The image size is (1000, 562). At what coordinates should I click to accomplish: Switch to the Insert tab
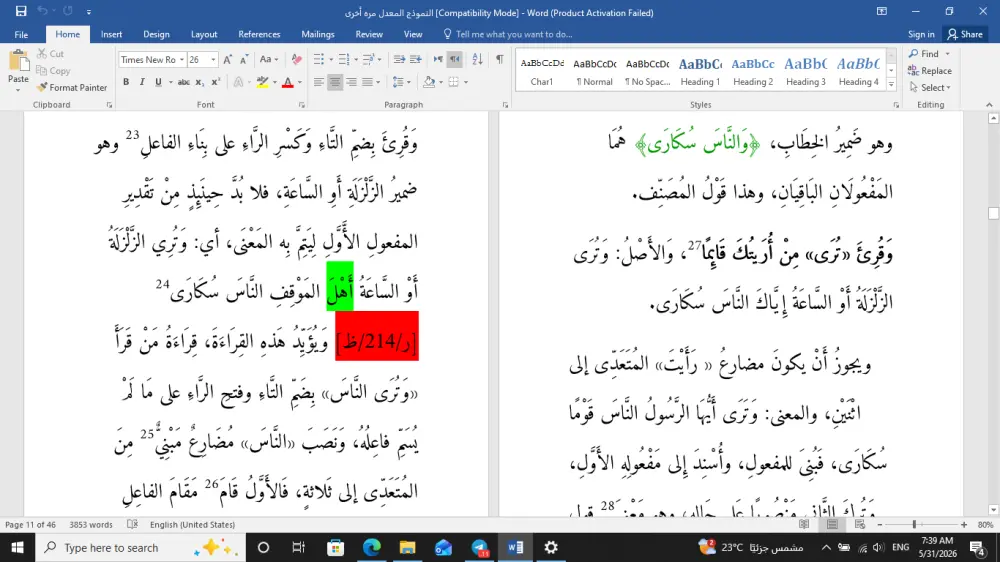pos(111,34)
